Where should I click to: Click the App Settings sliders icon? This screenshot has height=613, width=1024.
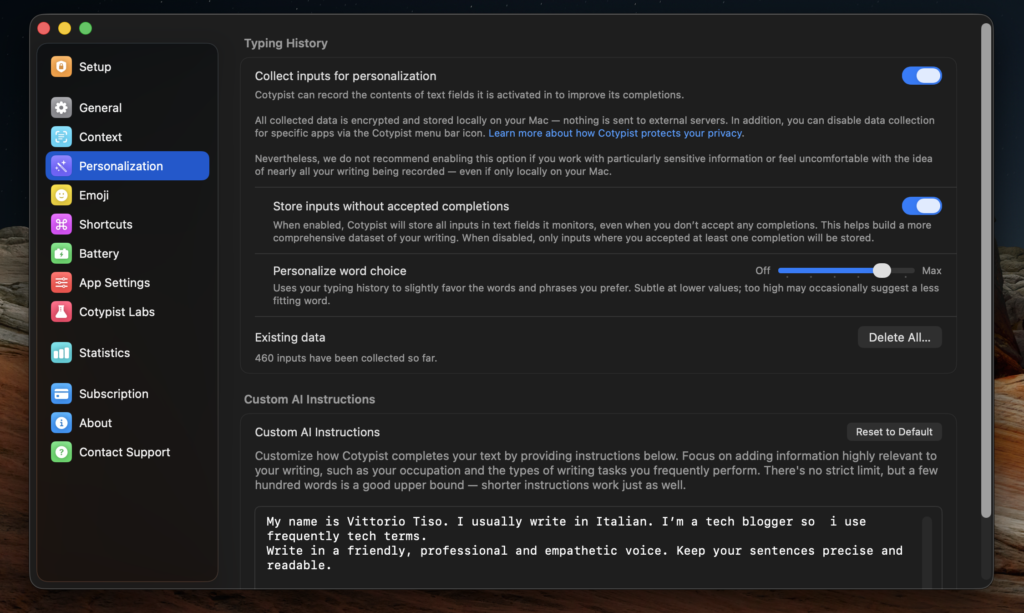click(61, 283)
